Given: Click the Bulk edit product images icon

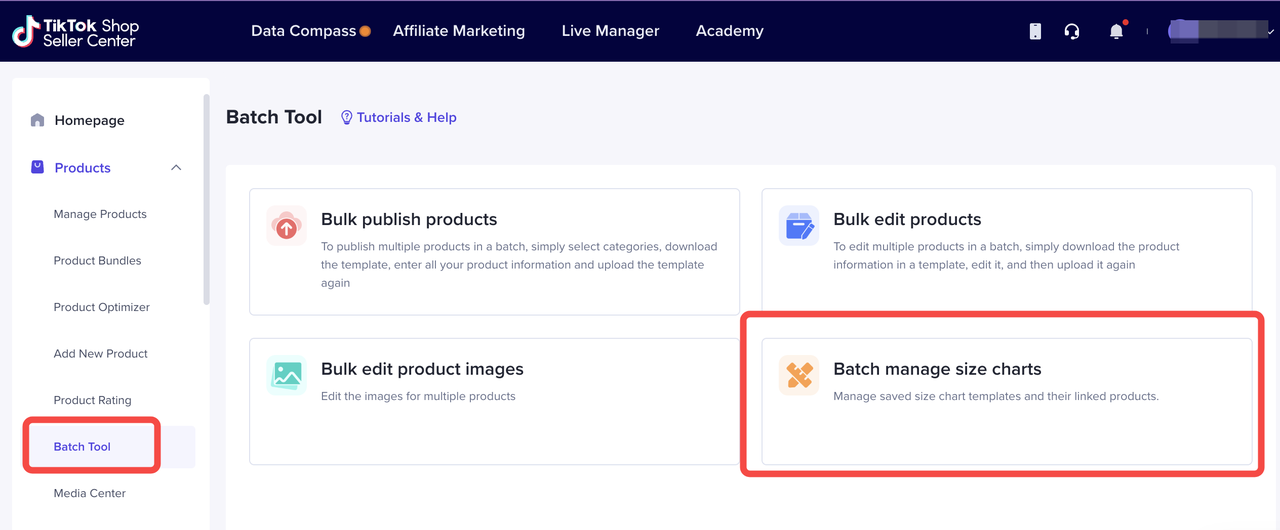Looking at the screenshot, I should pos(286,375).
